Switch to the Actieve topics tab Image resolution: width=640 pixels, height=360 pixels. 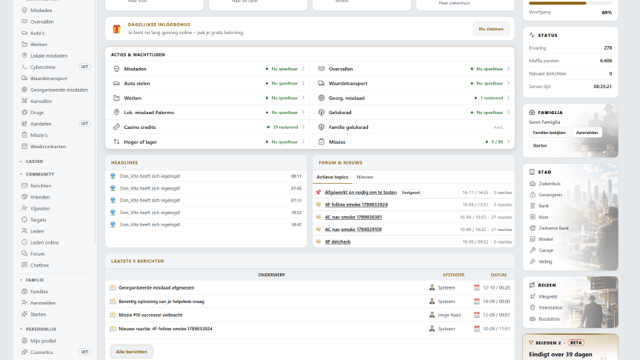point(332,177)
